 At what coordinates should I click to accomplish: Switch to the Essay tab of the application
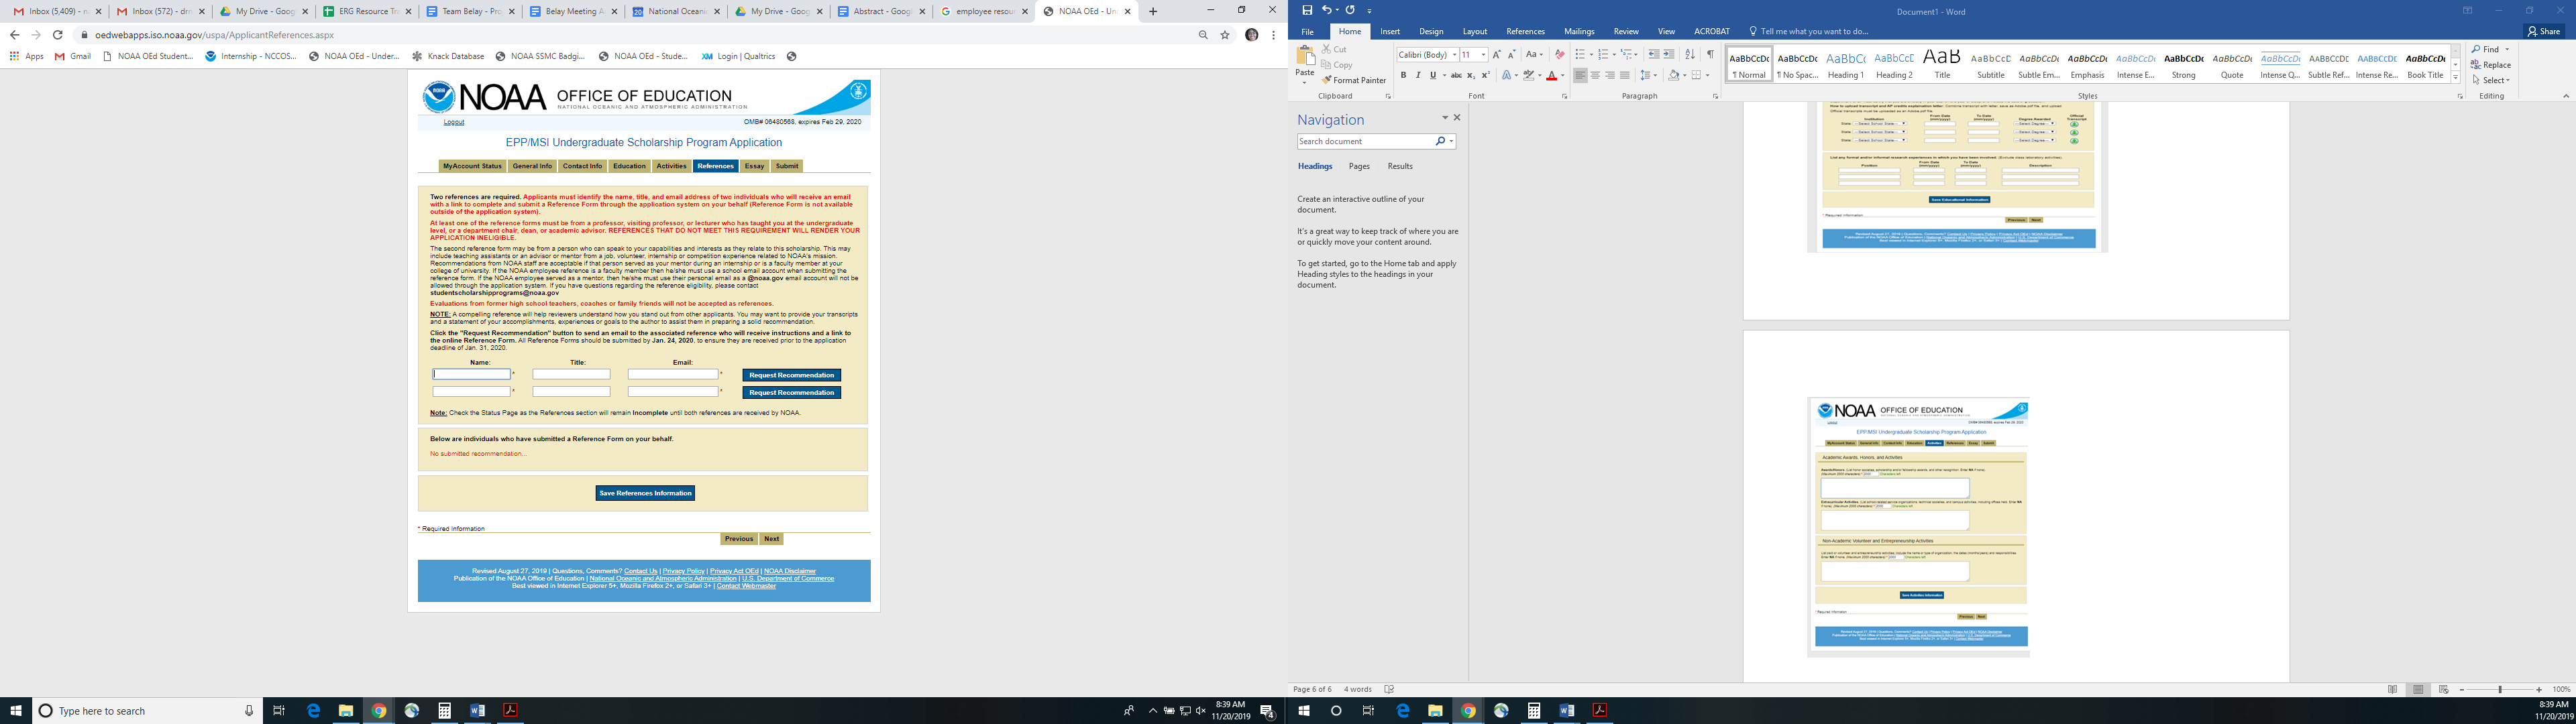tap(754, 166)
